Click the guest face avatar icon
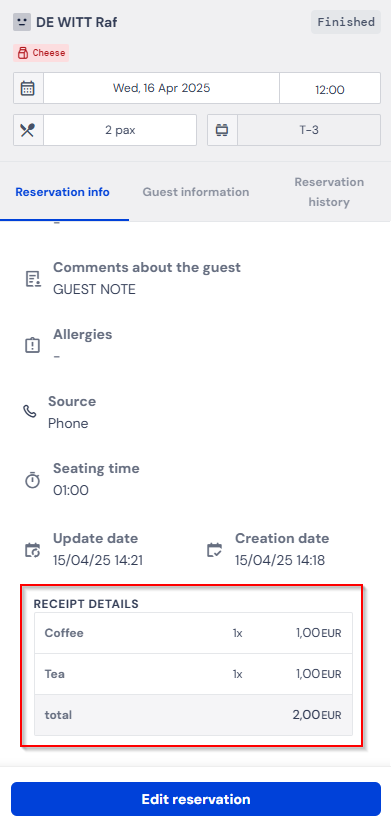391x825 pixels. (22, 22)
